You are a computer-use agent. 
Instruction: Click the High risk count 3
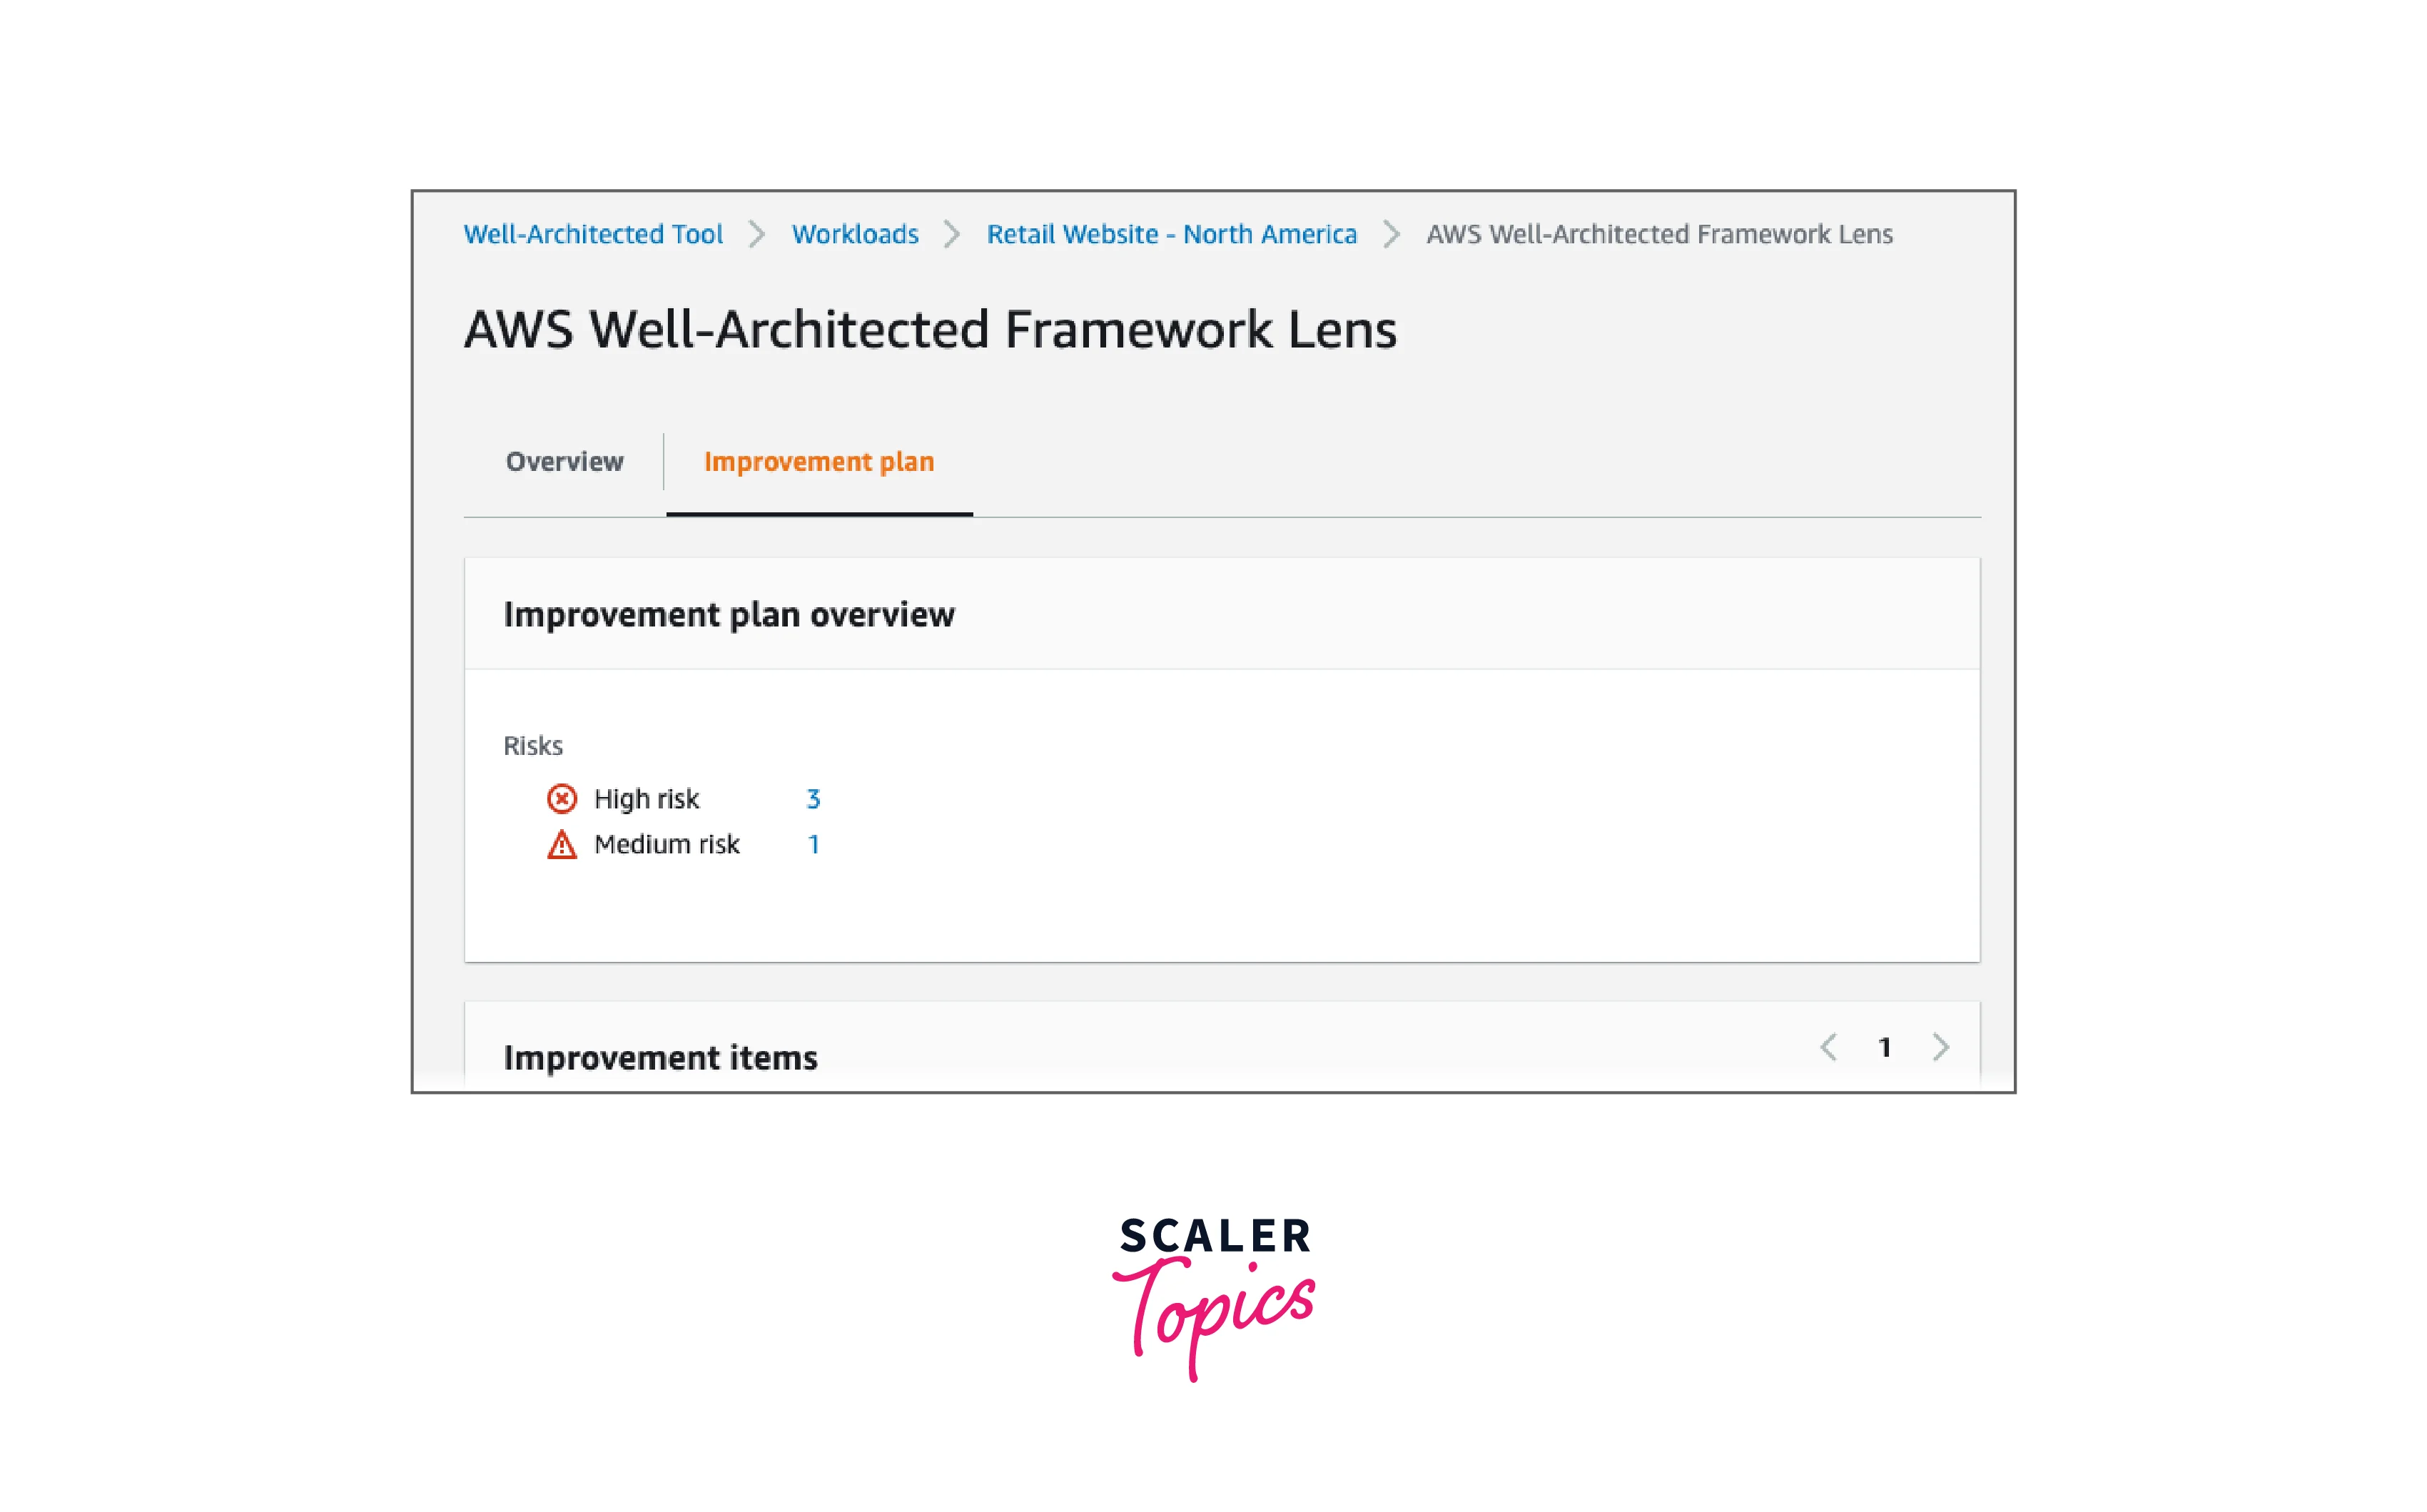tap(813, 798)
